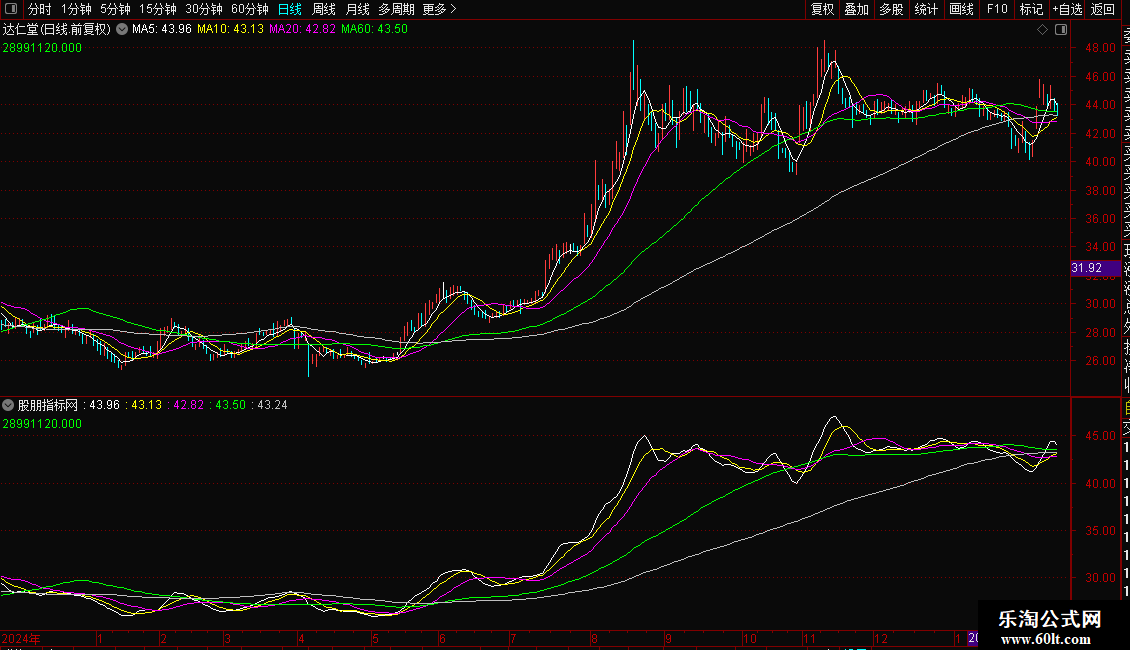Viewport: 1130px width, 650px height.
Task: Select the 日线 daily period
Action: pyautogui.click(x=290, y=9)
